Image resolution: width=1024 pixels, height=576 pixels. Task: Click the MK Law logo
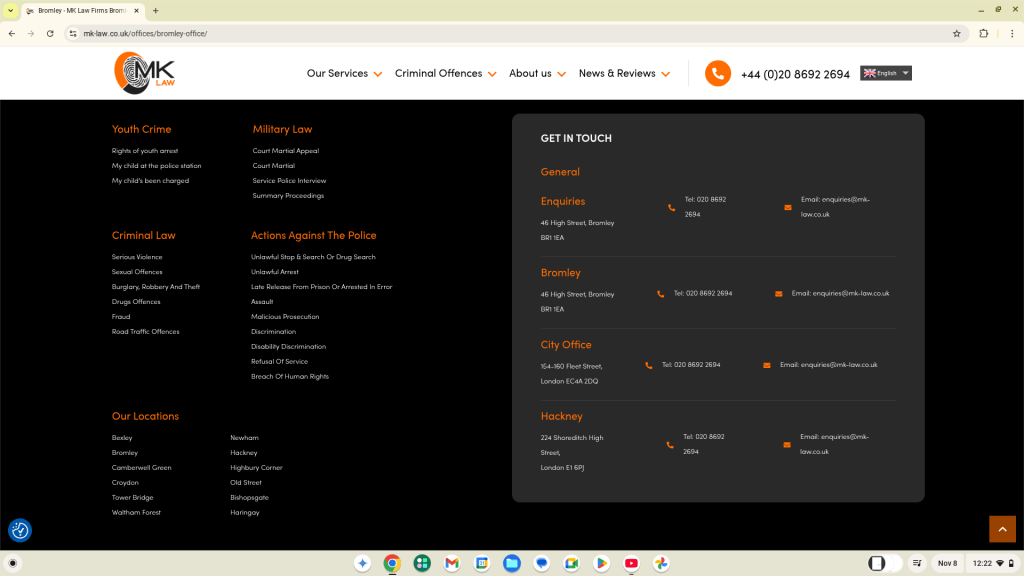pos(145,73)
